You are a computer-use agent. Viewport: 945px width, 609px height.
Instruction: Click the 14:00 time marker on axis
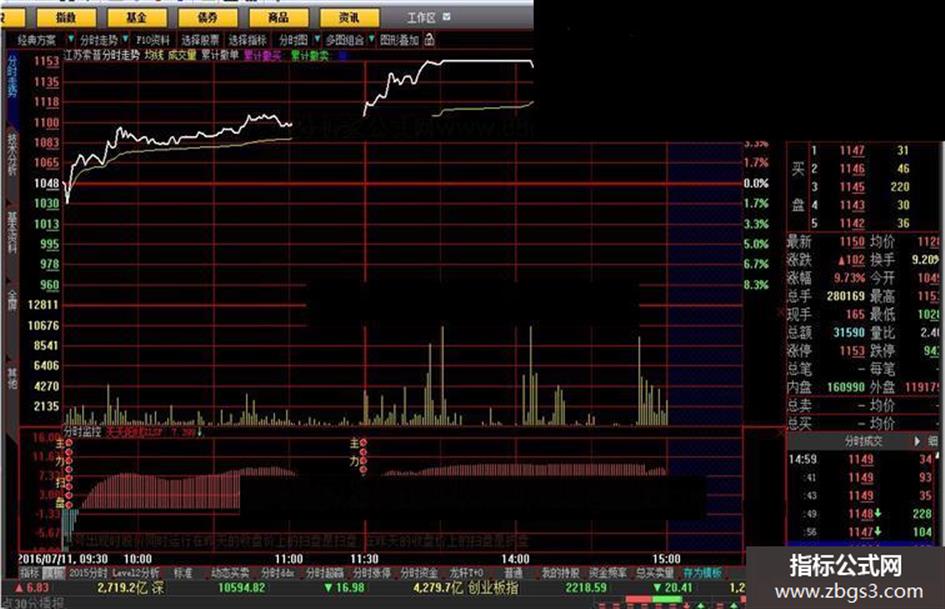click(515, 559)
